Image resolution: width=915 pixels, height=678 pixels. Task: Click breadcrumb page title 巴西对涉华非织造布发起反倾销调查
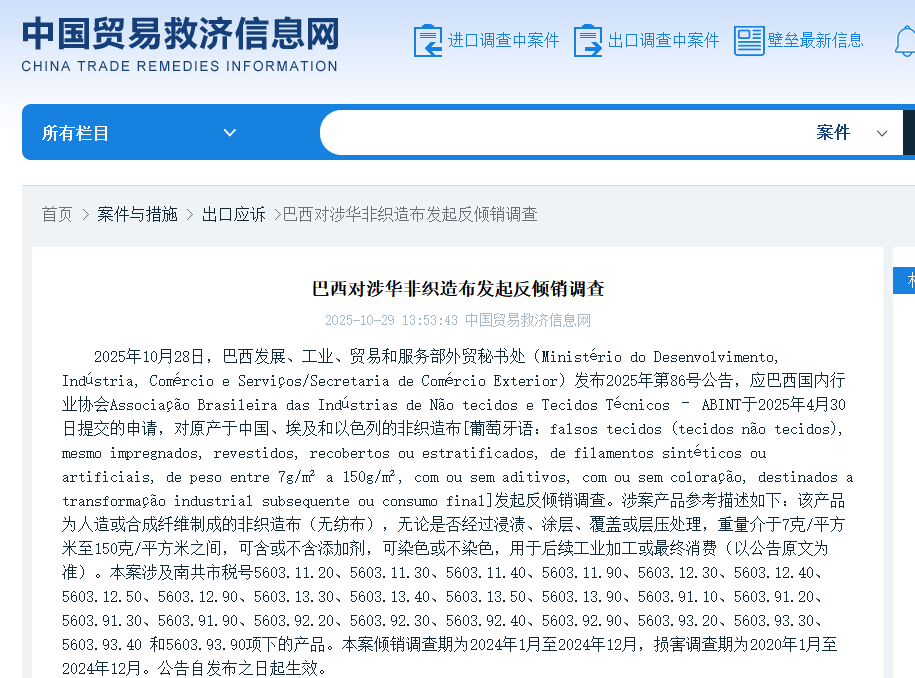point(410,214)
